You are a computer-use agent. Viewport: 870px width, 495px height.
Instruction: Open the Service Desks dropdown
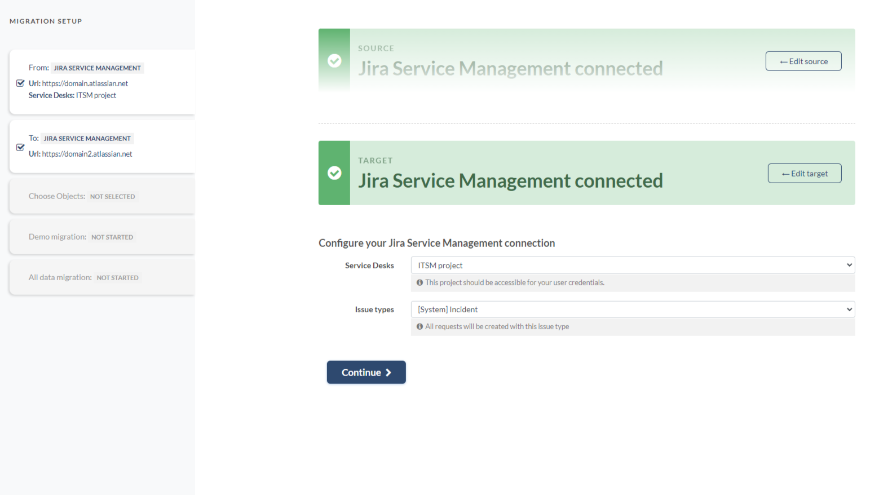632,265
